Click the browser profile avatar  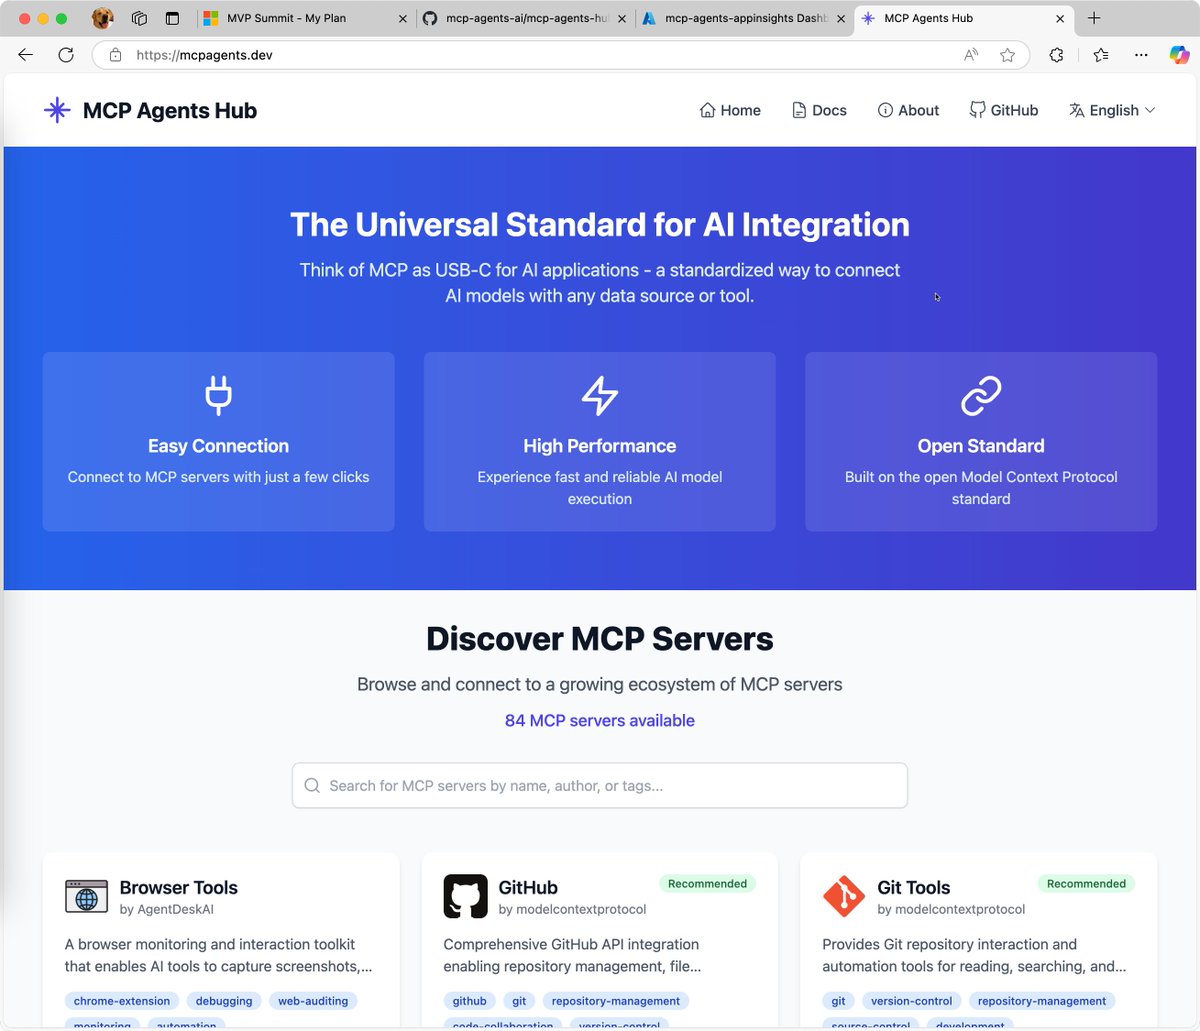click(x=102, y=18)
